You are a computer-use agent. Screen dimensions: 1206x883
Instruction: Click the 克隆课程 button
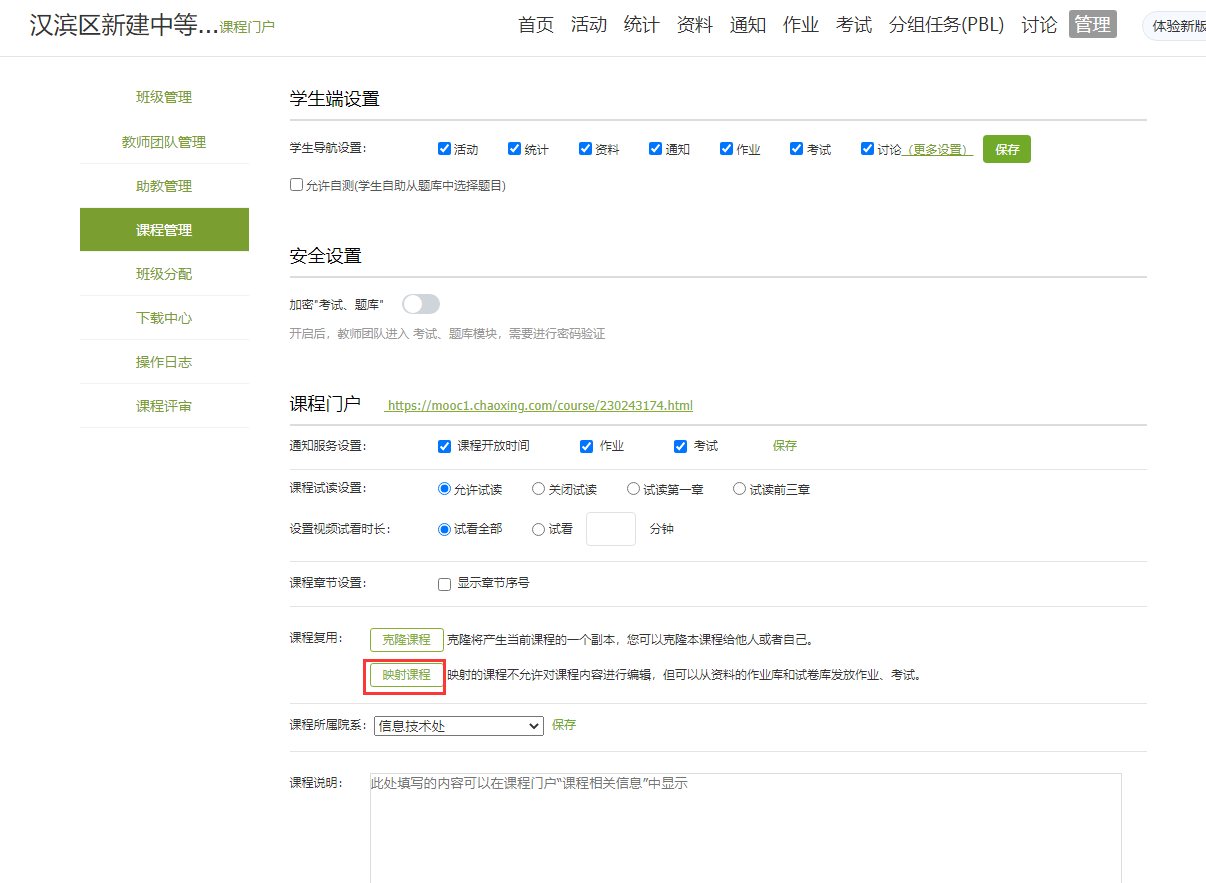(407, 640)
